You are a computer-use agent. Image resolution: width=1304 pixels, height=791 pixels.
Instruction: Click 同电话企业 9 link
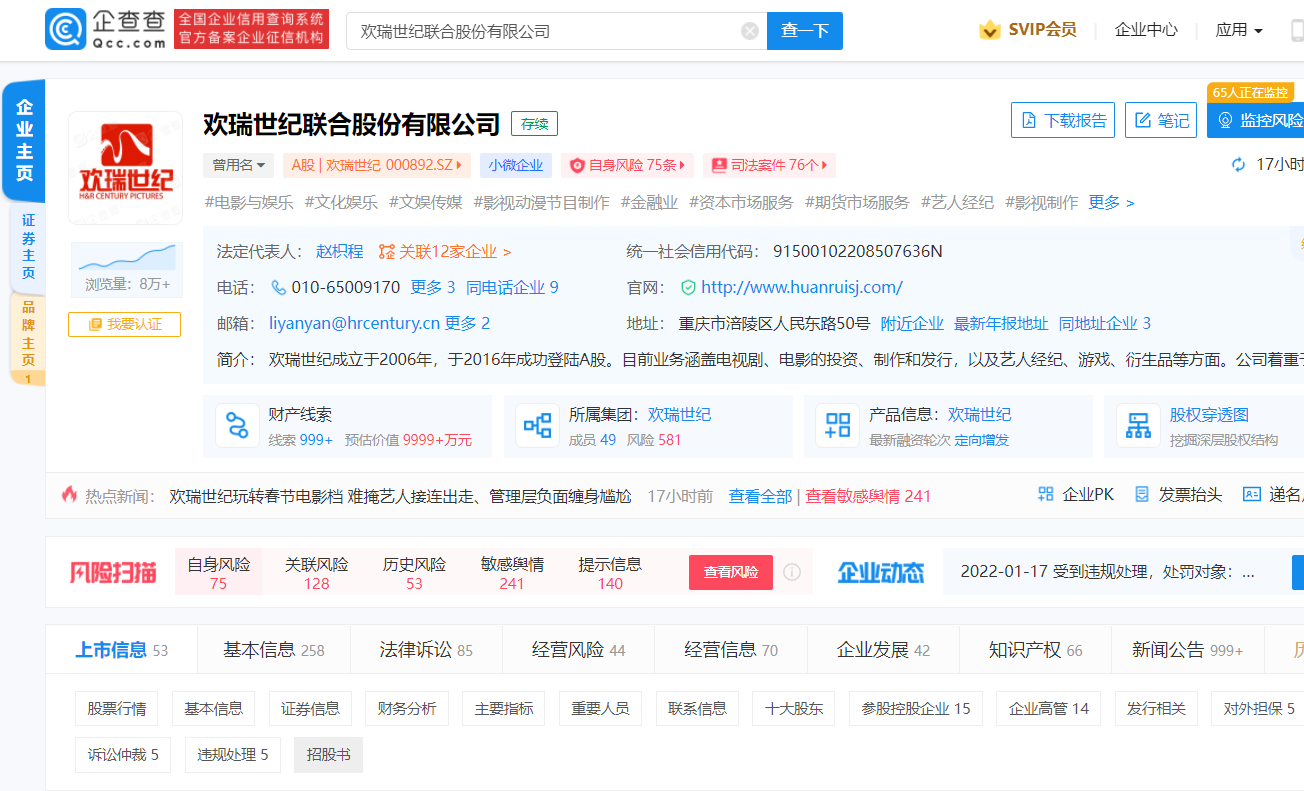512,288
